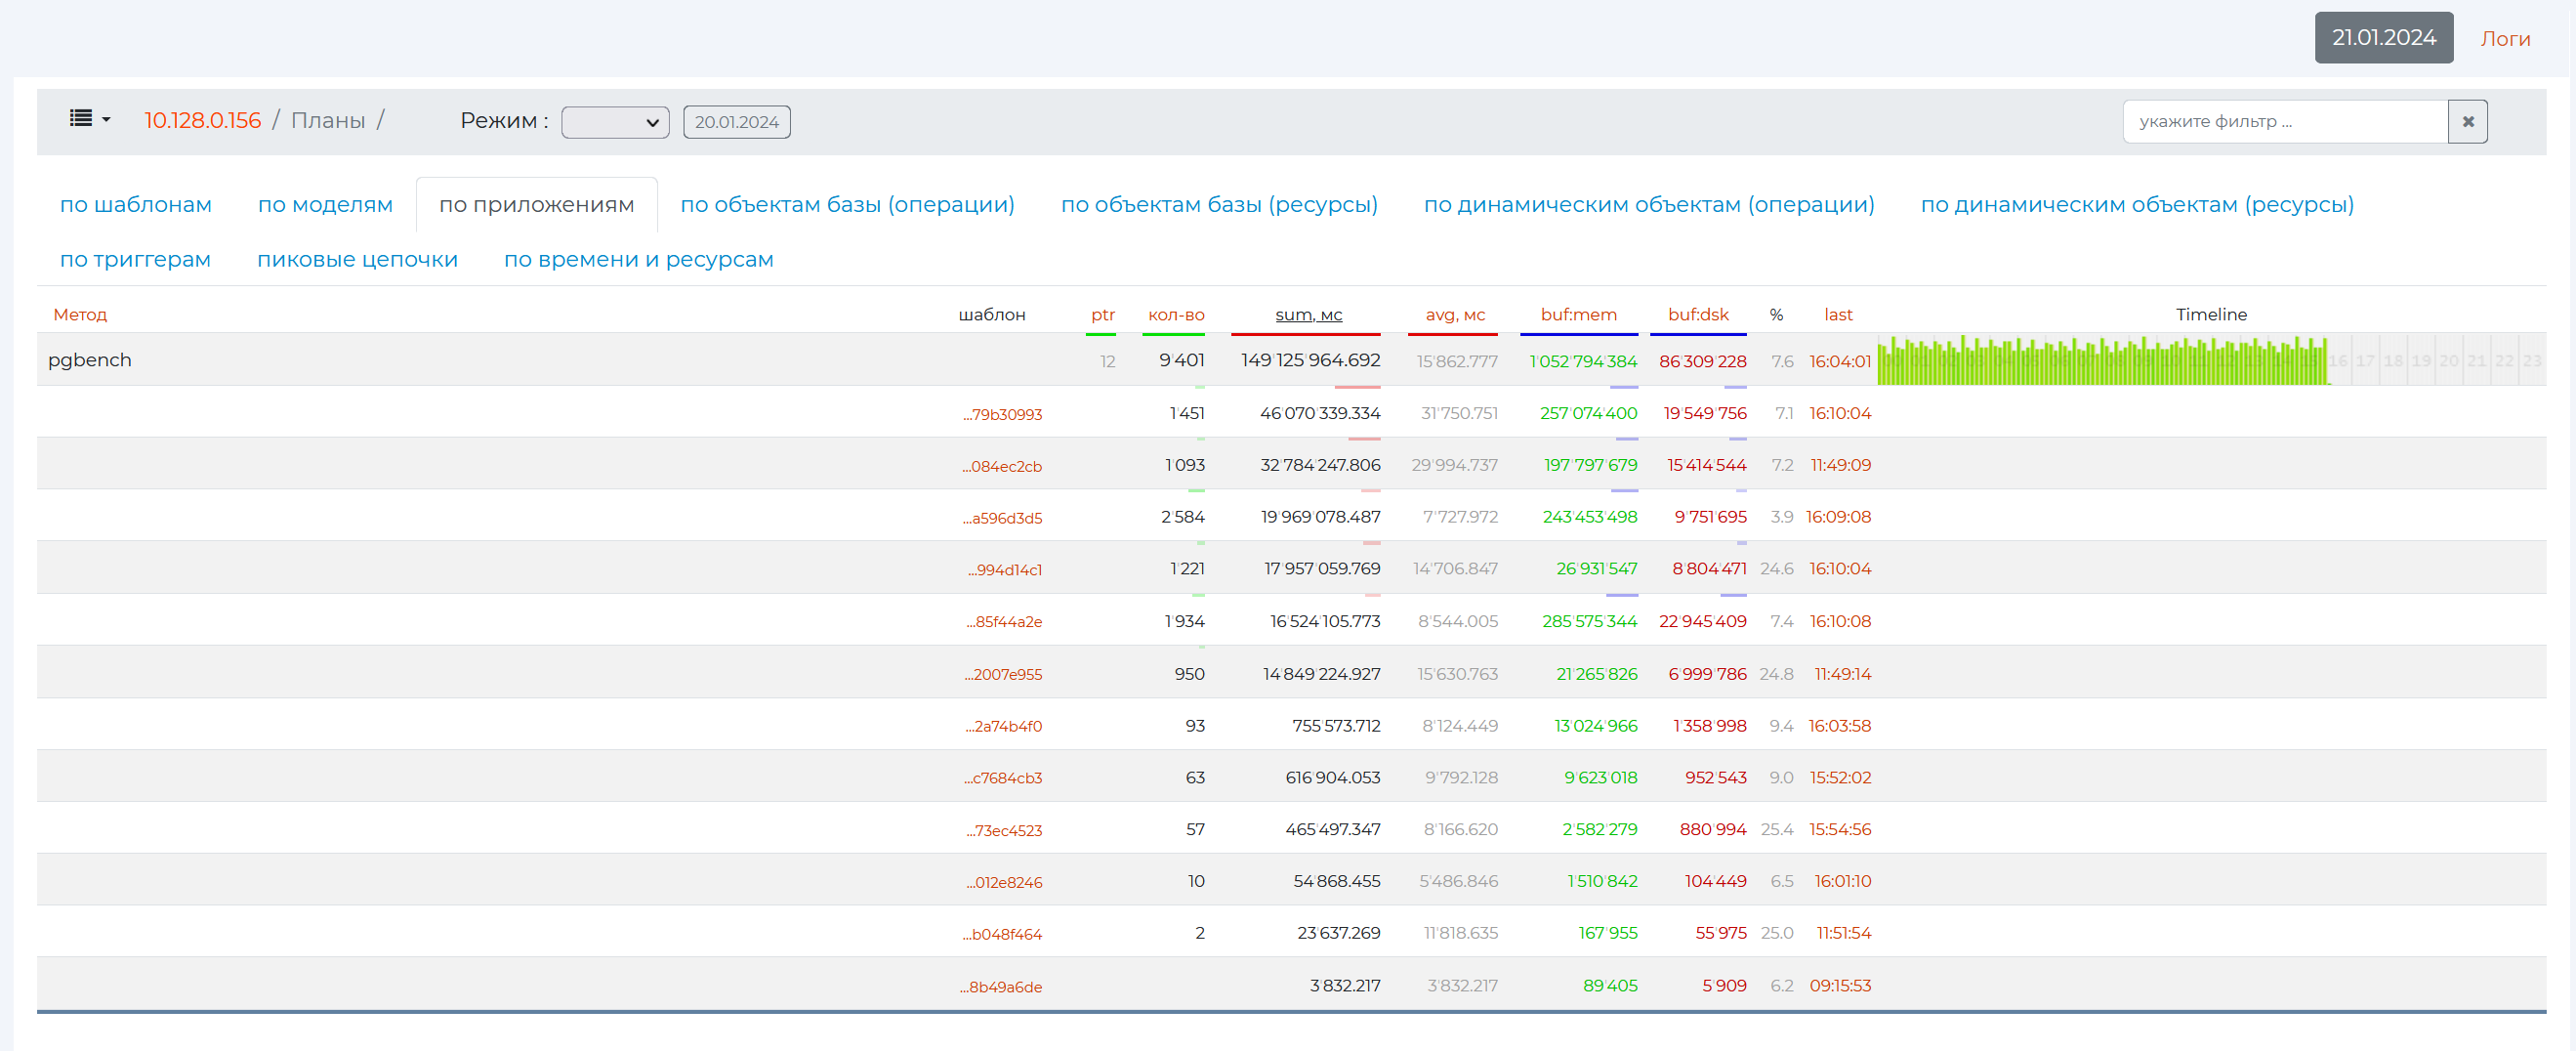Clear filter with the X button
This screenshot has width=2576, height=1051.
click(x=2467, y=122)
